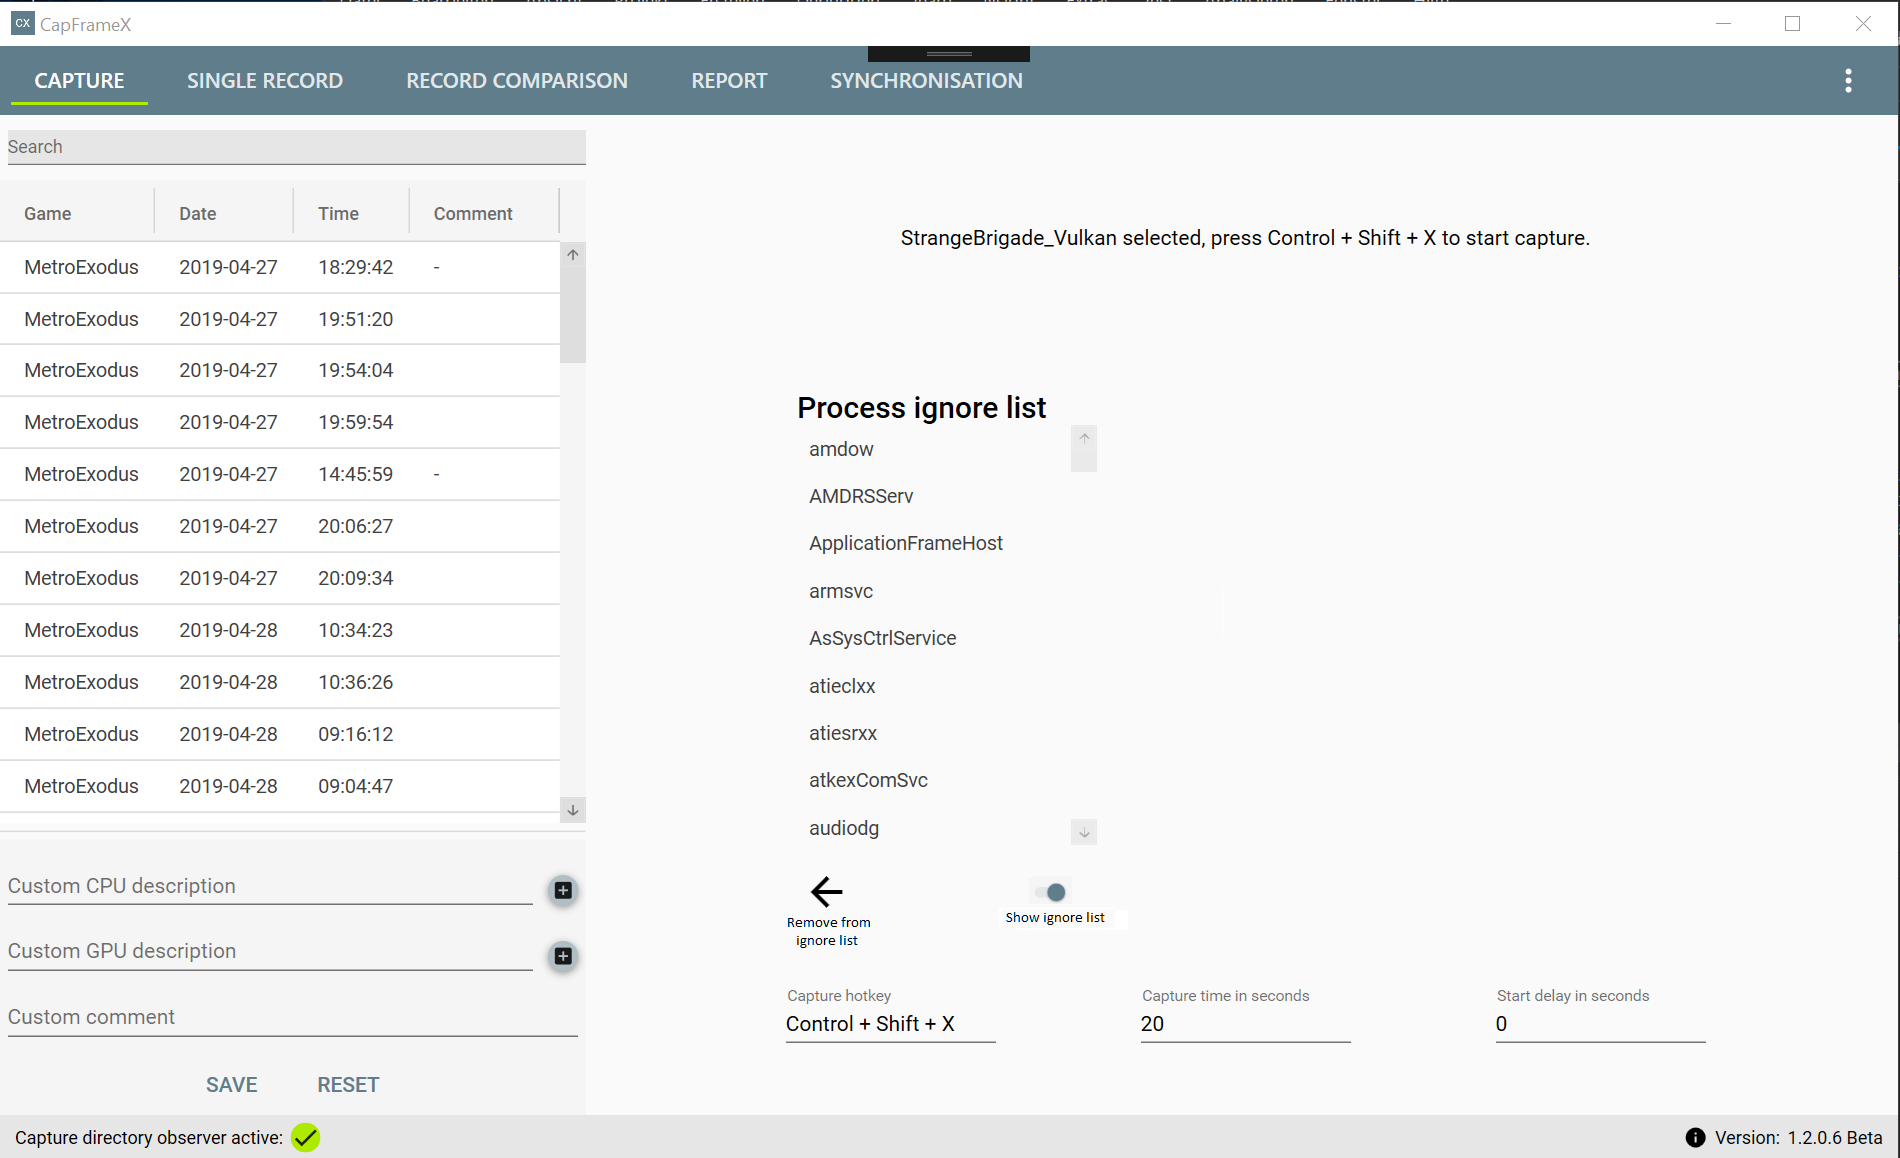This screenshot has width=1900, height=1158.
Task: Focus the Search field
Action: pos(296,147)
